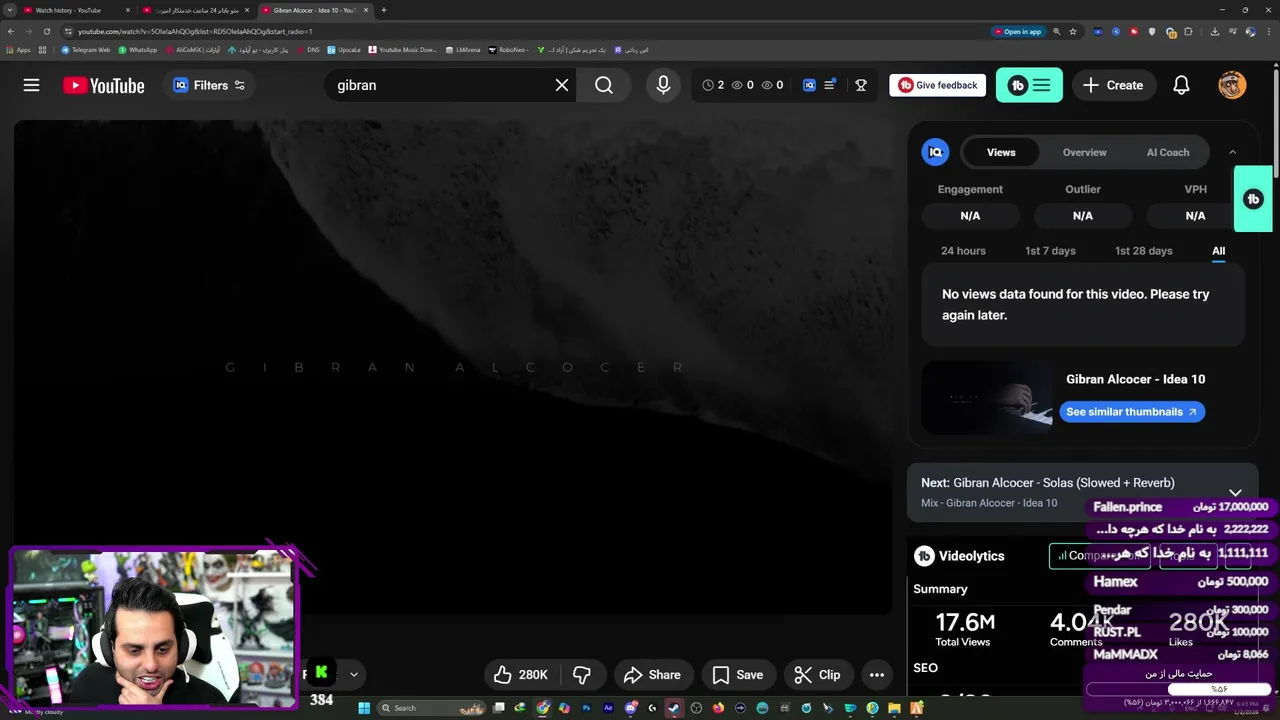Screen dimensions: 1280x720
Task: Clear the search box with the X
Action: [x=562, y=85]
